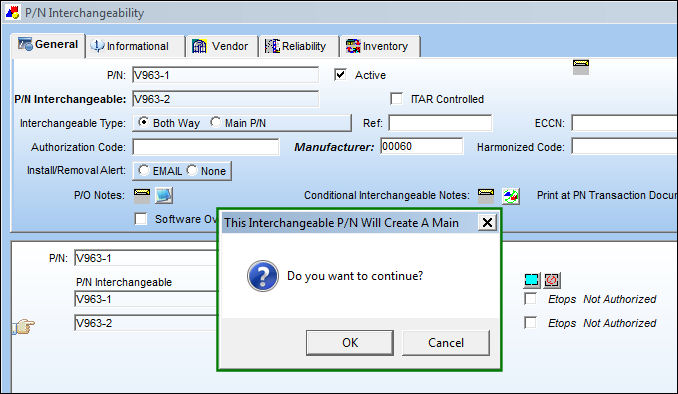
Task: Focus the Ref input field
Action: (x=440, y=123)
